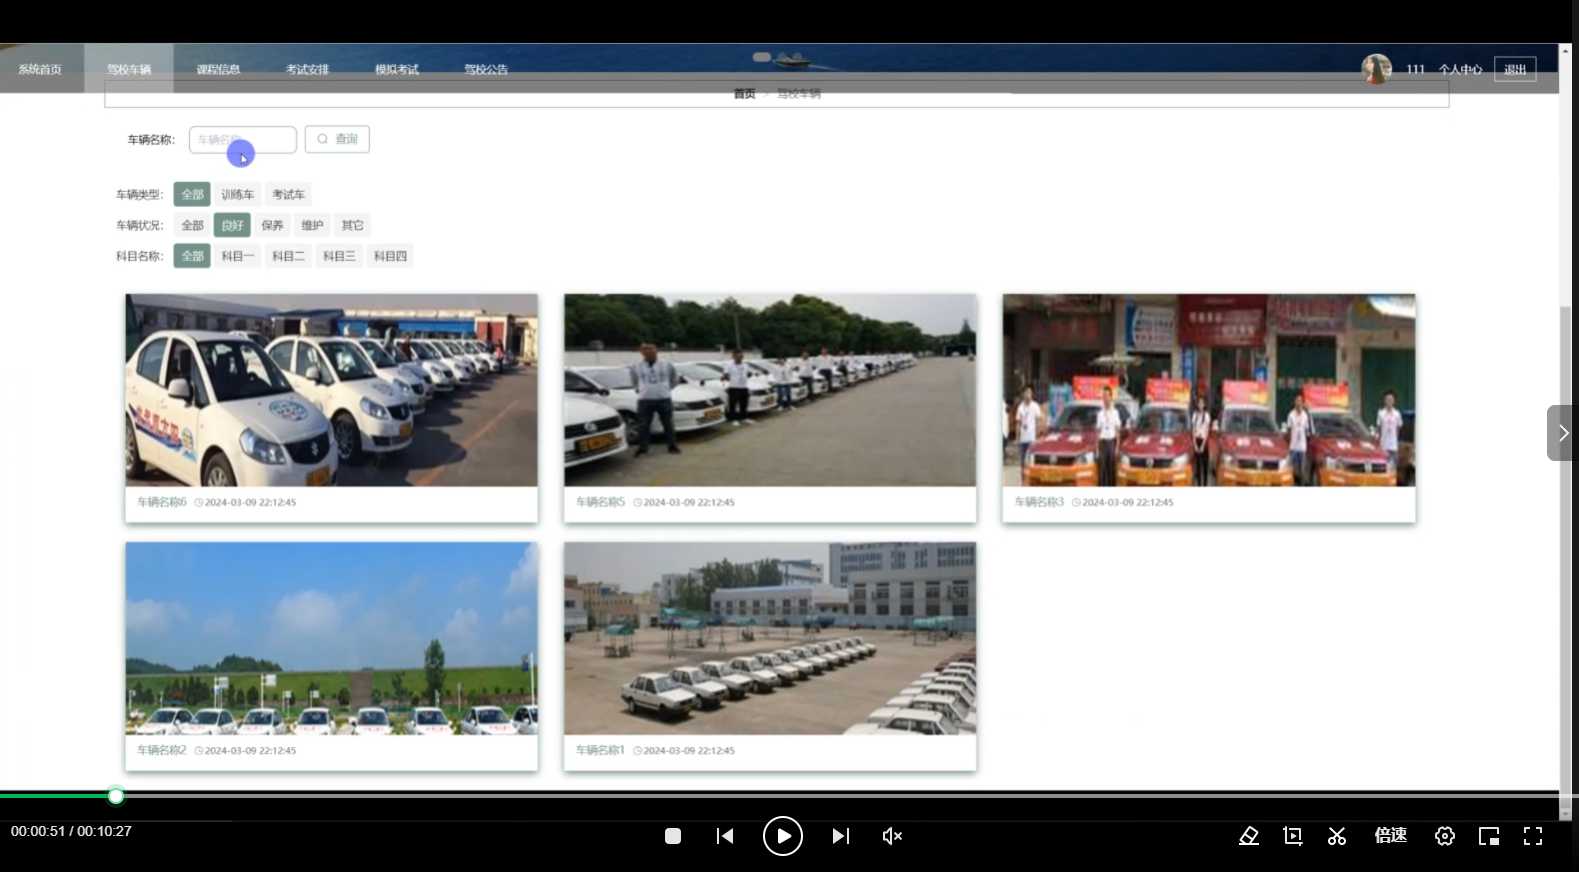This screenshot has height=872, width=1579.
Task: Select 全部 under 车辆状况
Action: pyautogui.click(x=192, y=225)
